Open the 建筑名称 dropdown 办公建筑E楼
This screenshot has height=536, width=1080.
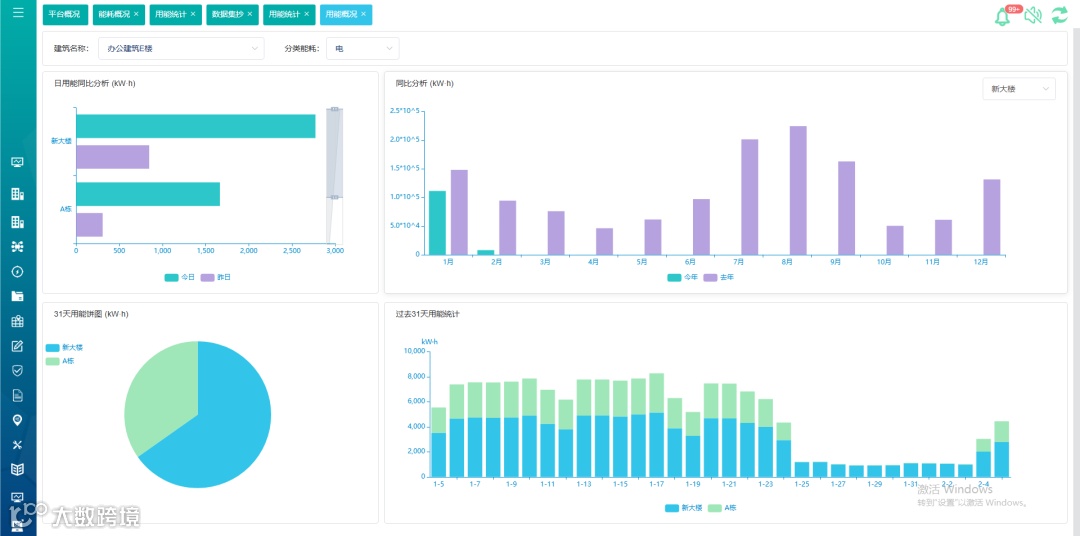tap(181, 49)
